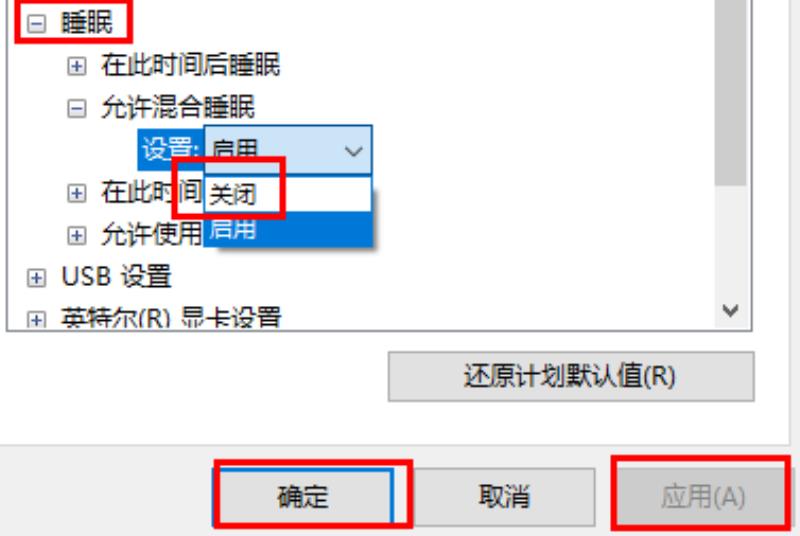Select the USB 设置 tree label
Viewport: 800px width, 536px height.
[x=116, y=277]
